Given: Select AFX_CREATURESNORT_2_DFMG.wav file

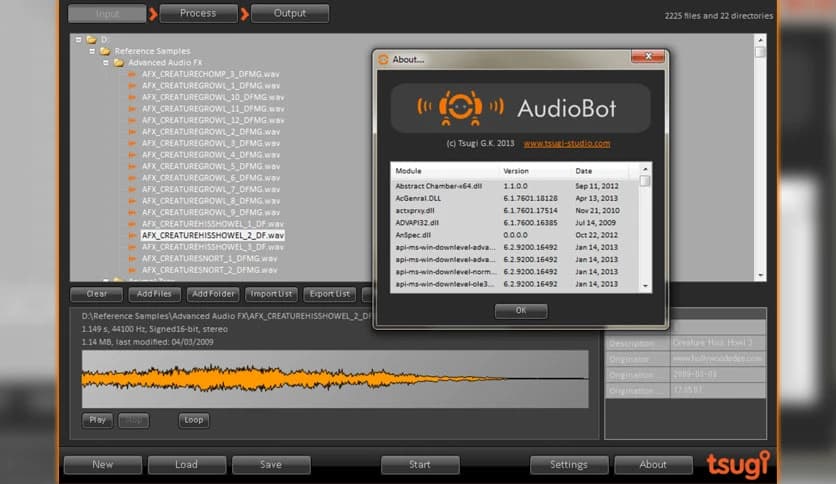Looking at the screenshot, I should coord(210,270).
